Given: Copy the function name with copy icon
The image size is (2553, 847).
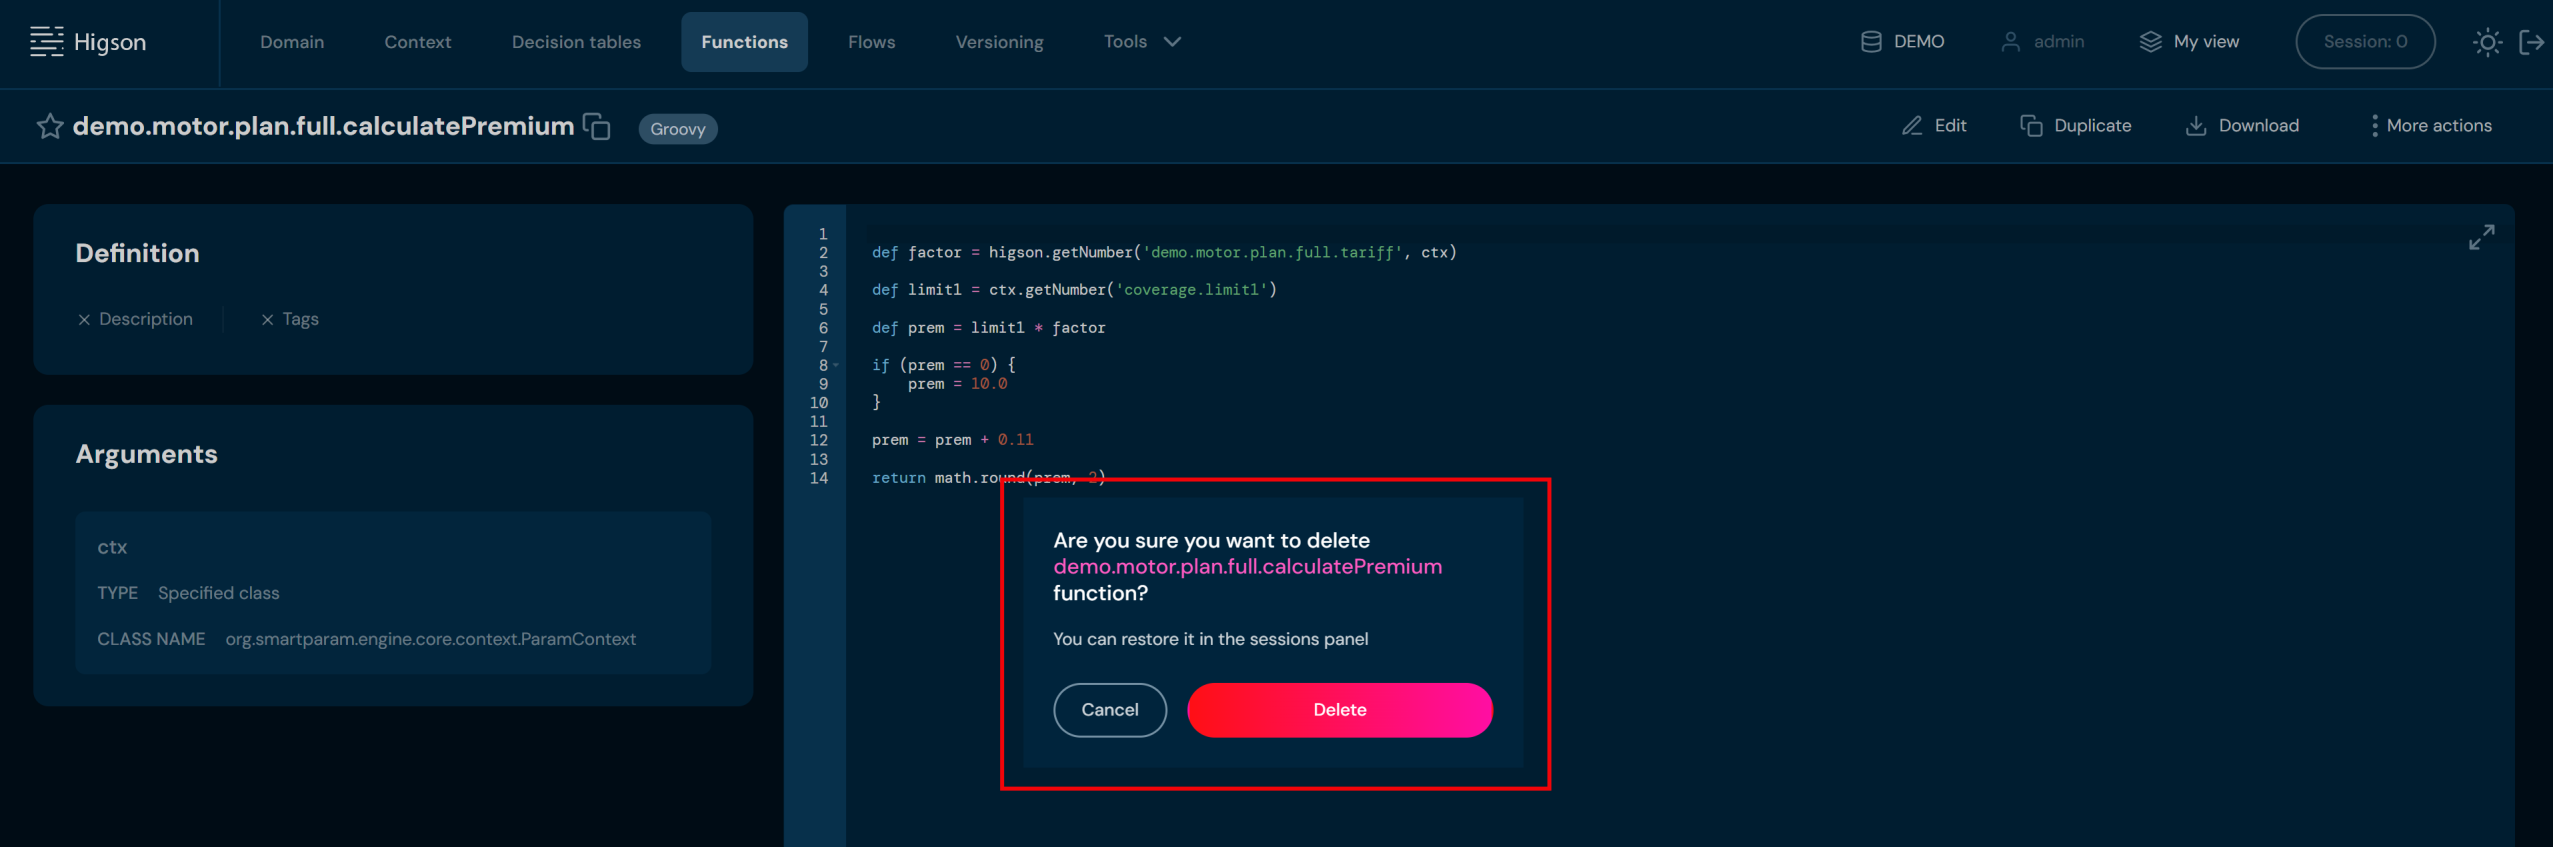Looking at the screenshot, I should [597, 127].
